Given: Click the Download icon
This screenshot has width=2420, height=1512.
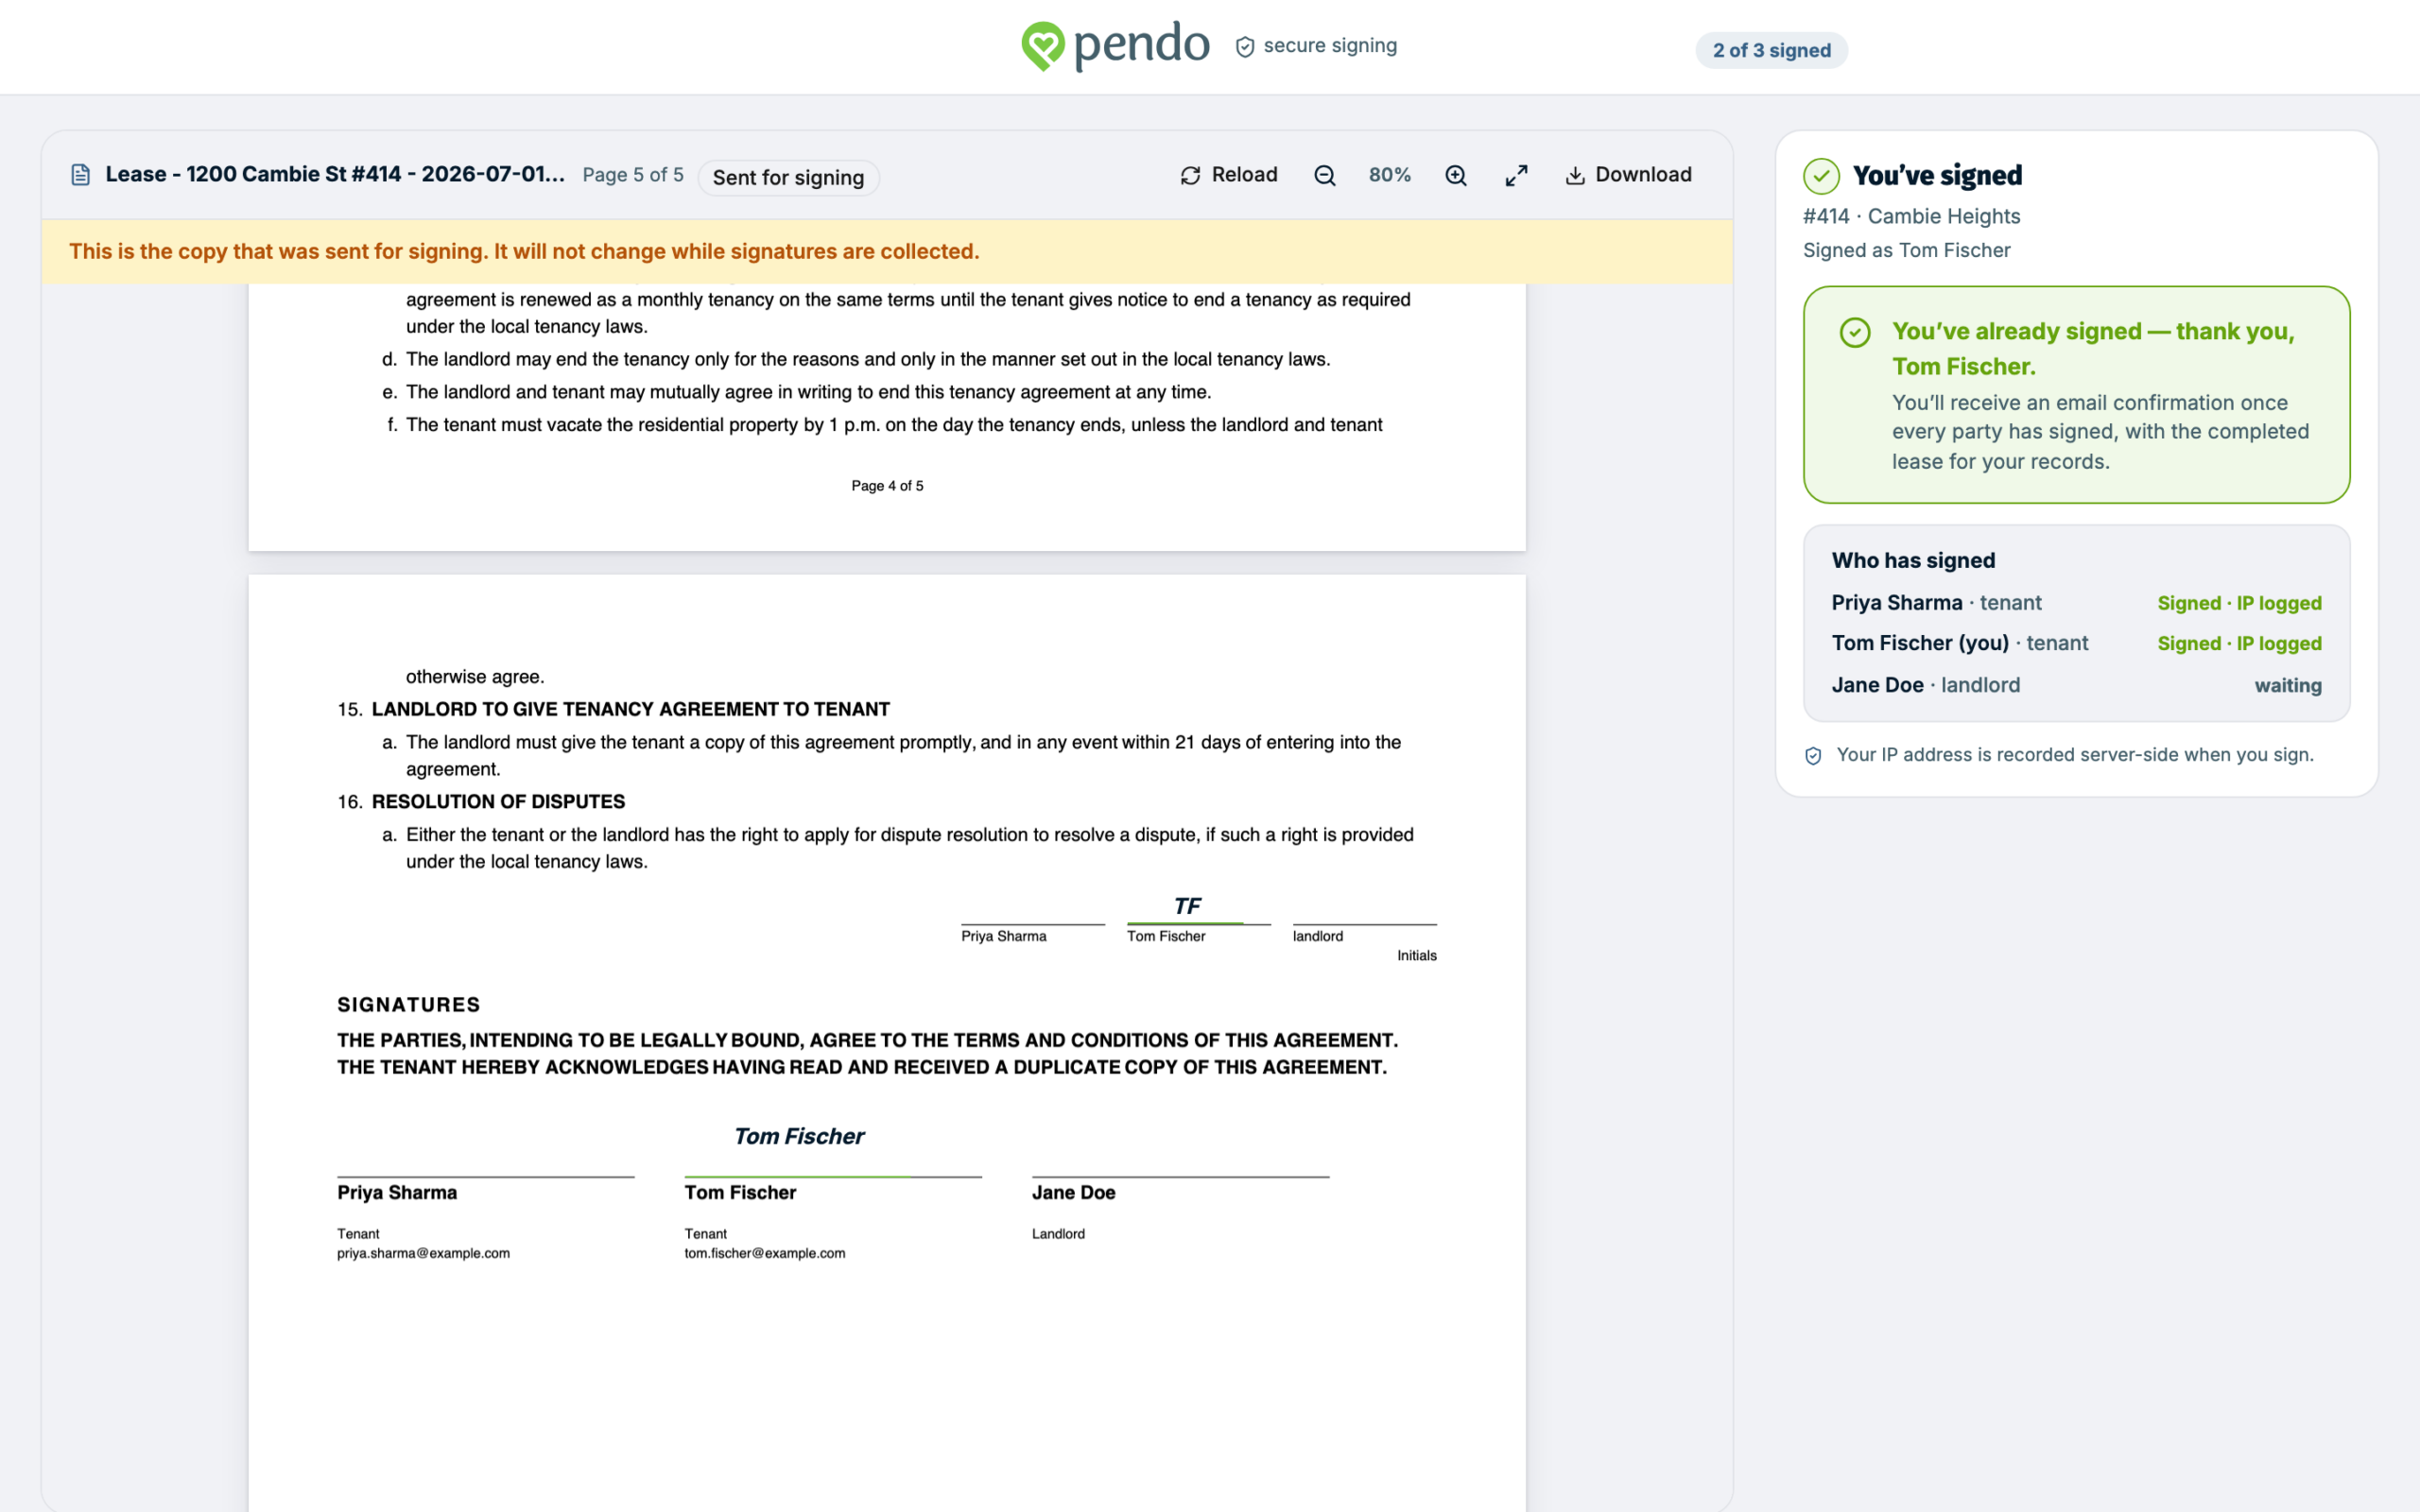Looking at the screenshot, I should click(x=1575, y=175).
